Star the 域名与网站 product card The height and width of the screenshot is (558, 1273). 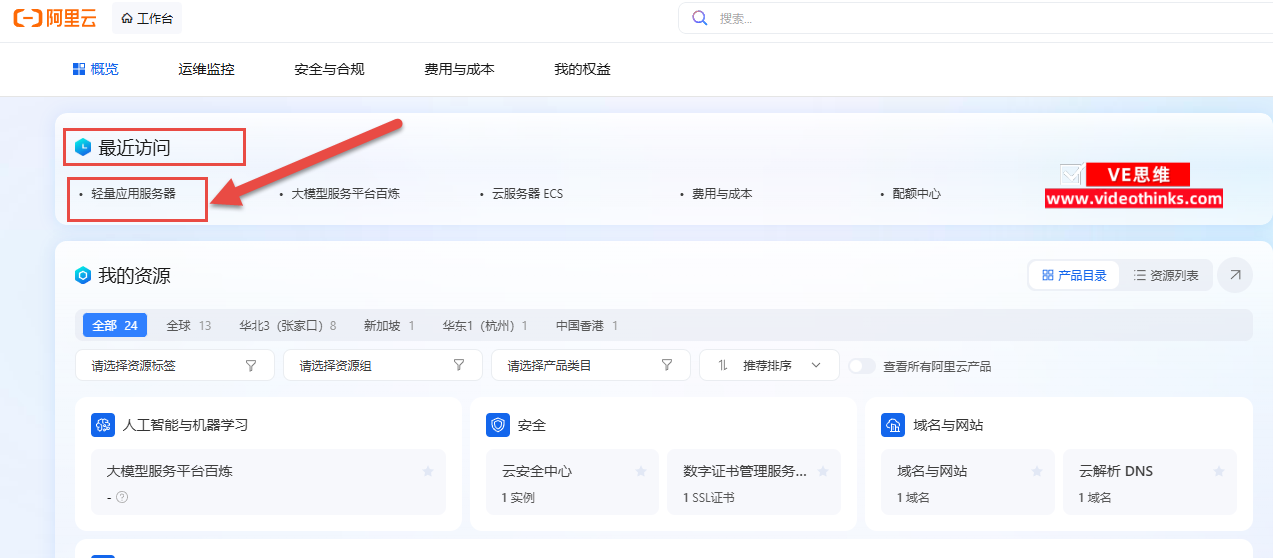pyautogui.click(x=1037, y=471)
